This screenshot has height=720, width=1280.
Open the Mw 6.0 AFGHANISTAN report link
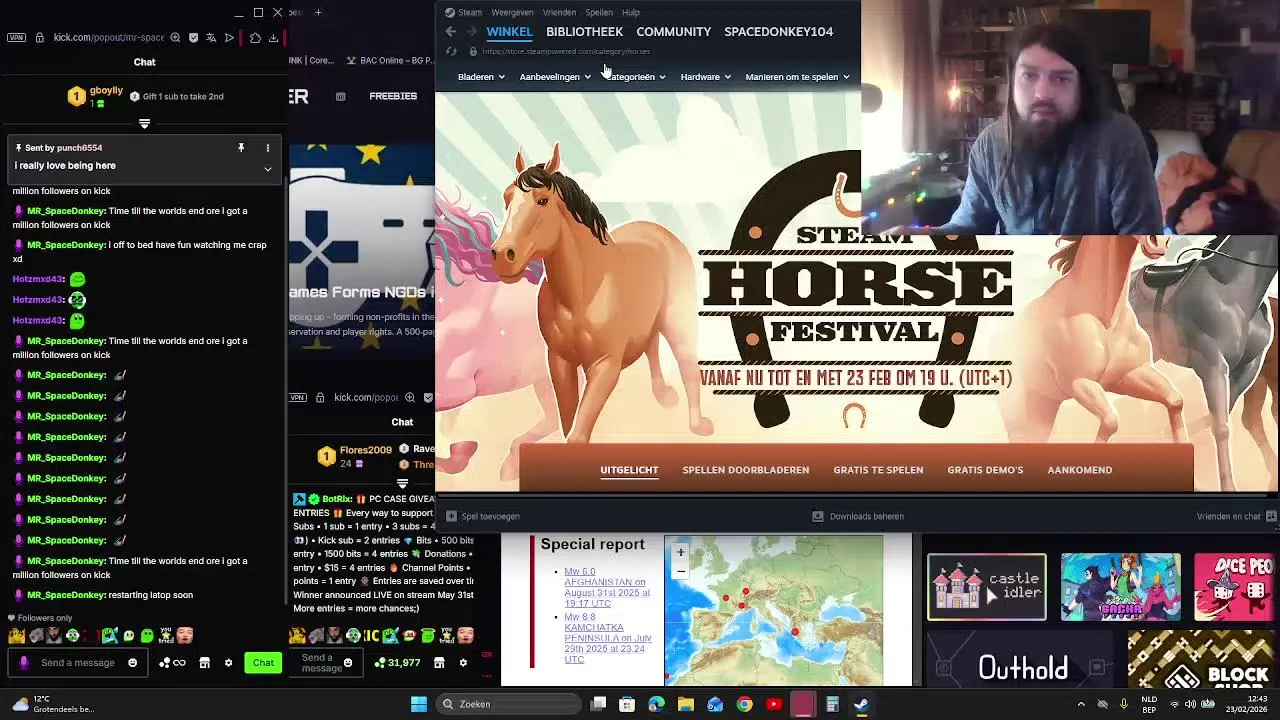(607, 587)
